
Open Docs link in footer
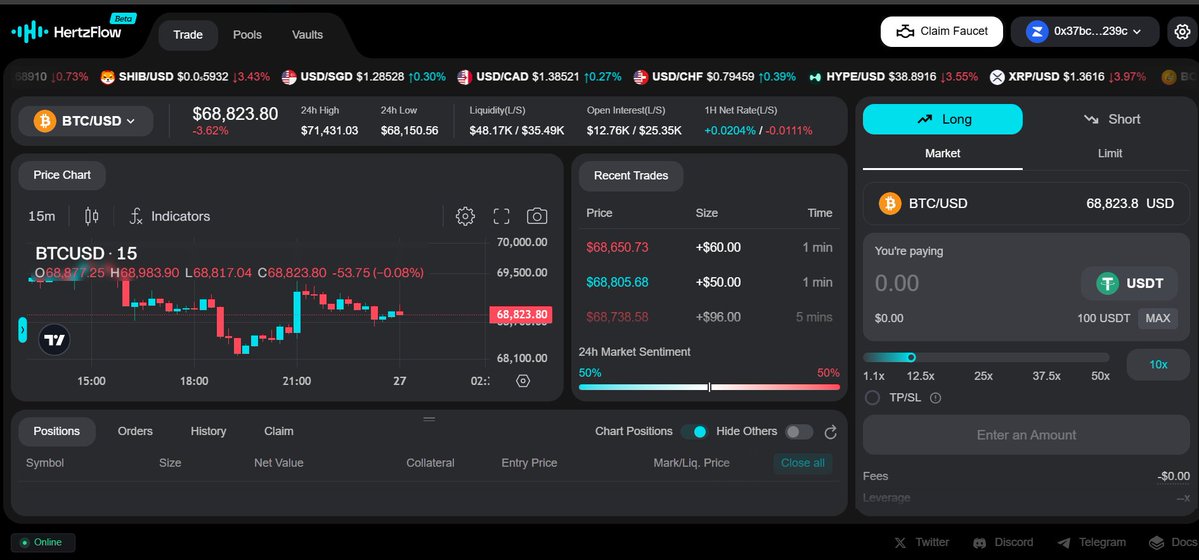click(x=1173, y=542)
